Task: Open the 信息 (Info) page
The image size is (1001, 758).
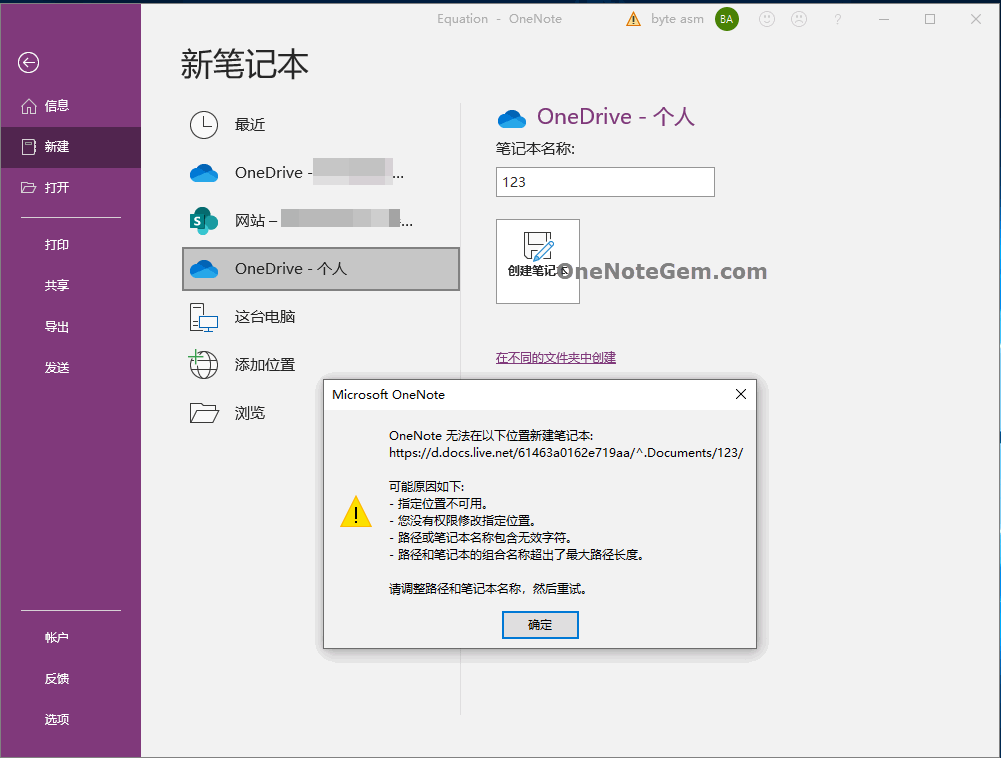Action: pyautogui.click(x=70, y=106)
